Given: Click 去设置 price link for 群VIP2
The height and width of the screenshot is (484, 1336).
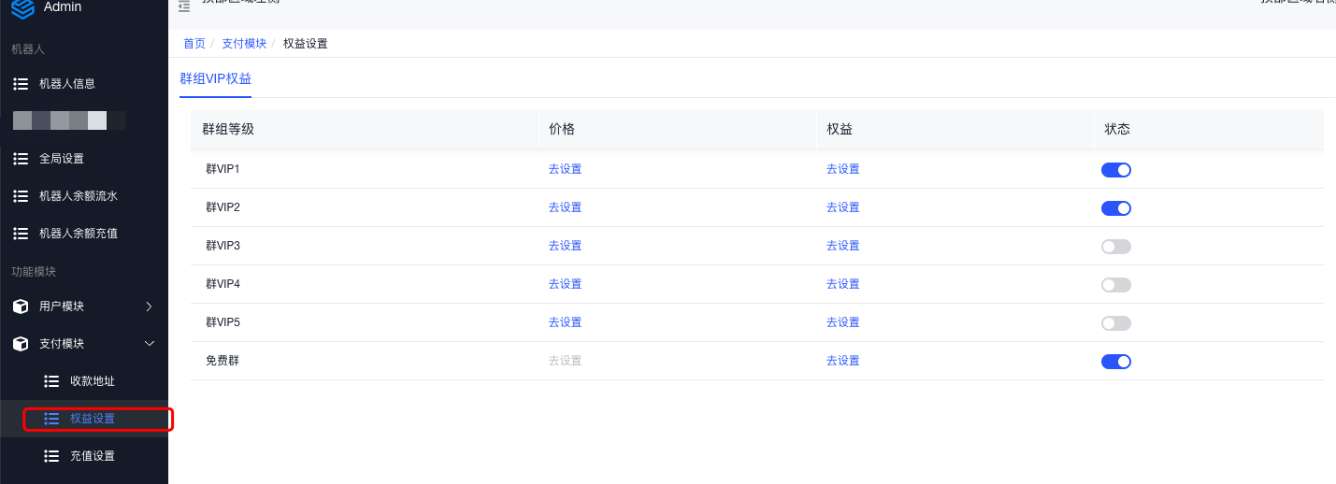Looking at the screenshot, I should tap(565, 208).
